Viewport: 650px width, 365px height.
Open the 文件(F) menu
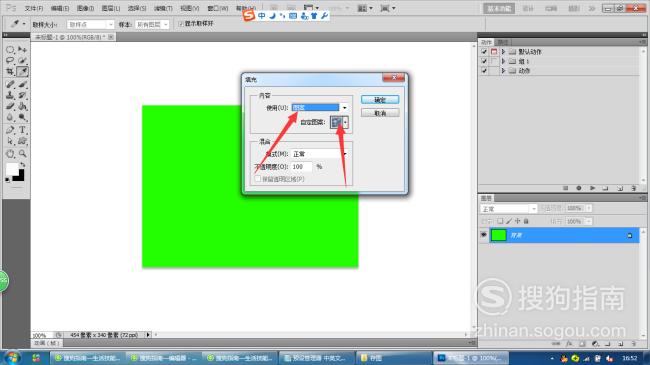point(34,8)
